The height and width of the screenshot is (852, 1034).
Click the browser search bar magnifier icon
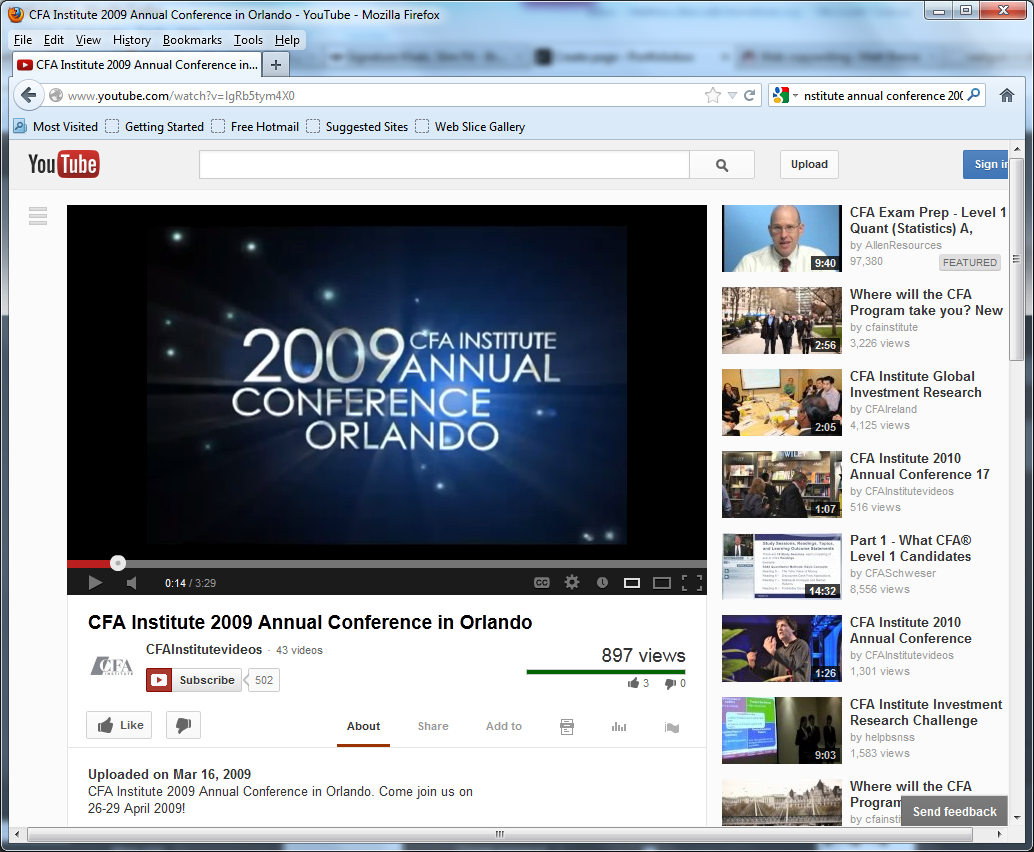pyautogui.click(x=973, y=95)
